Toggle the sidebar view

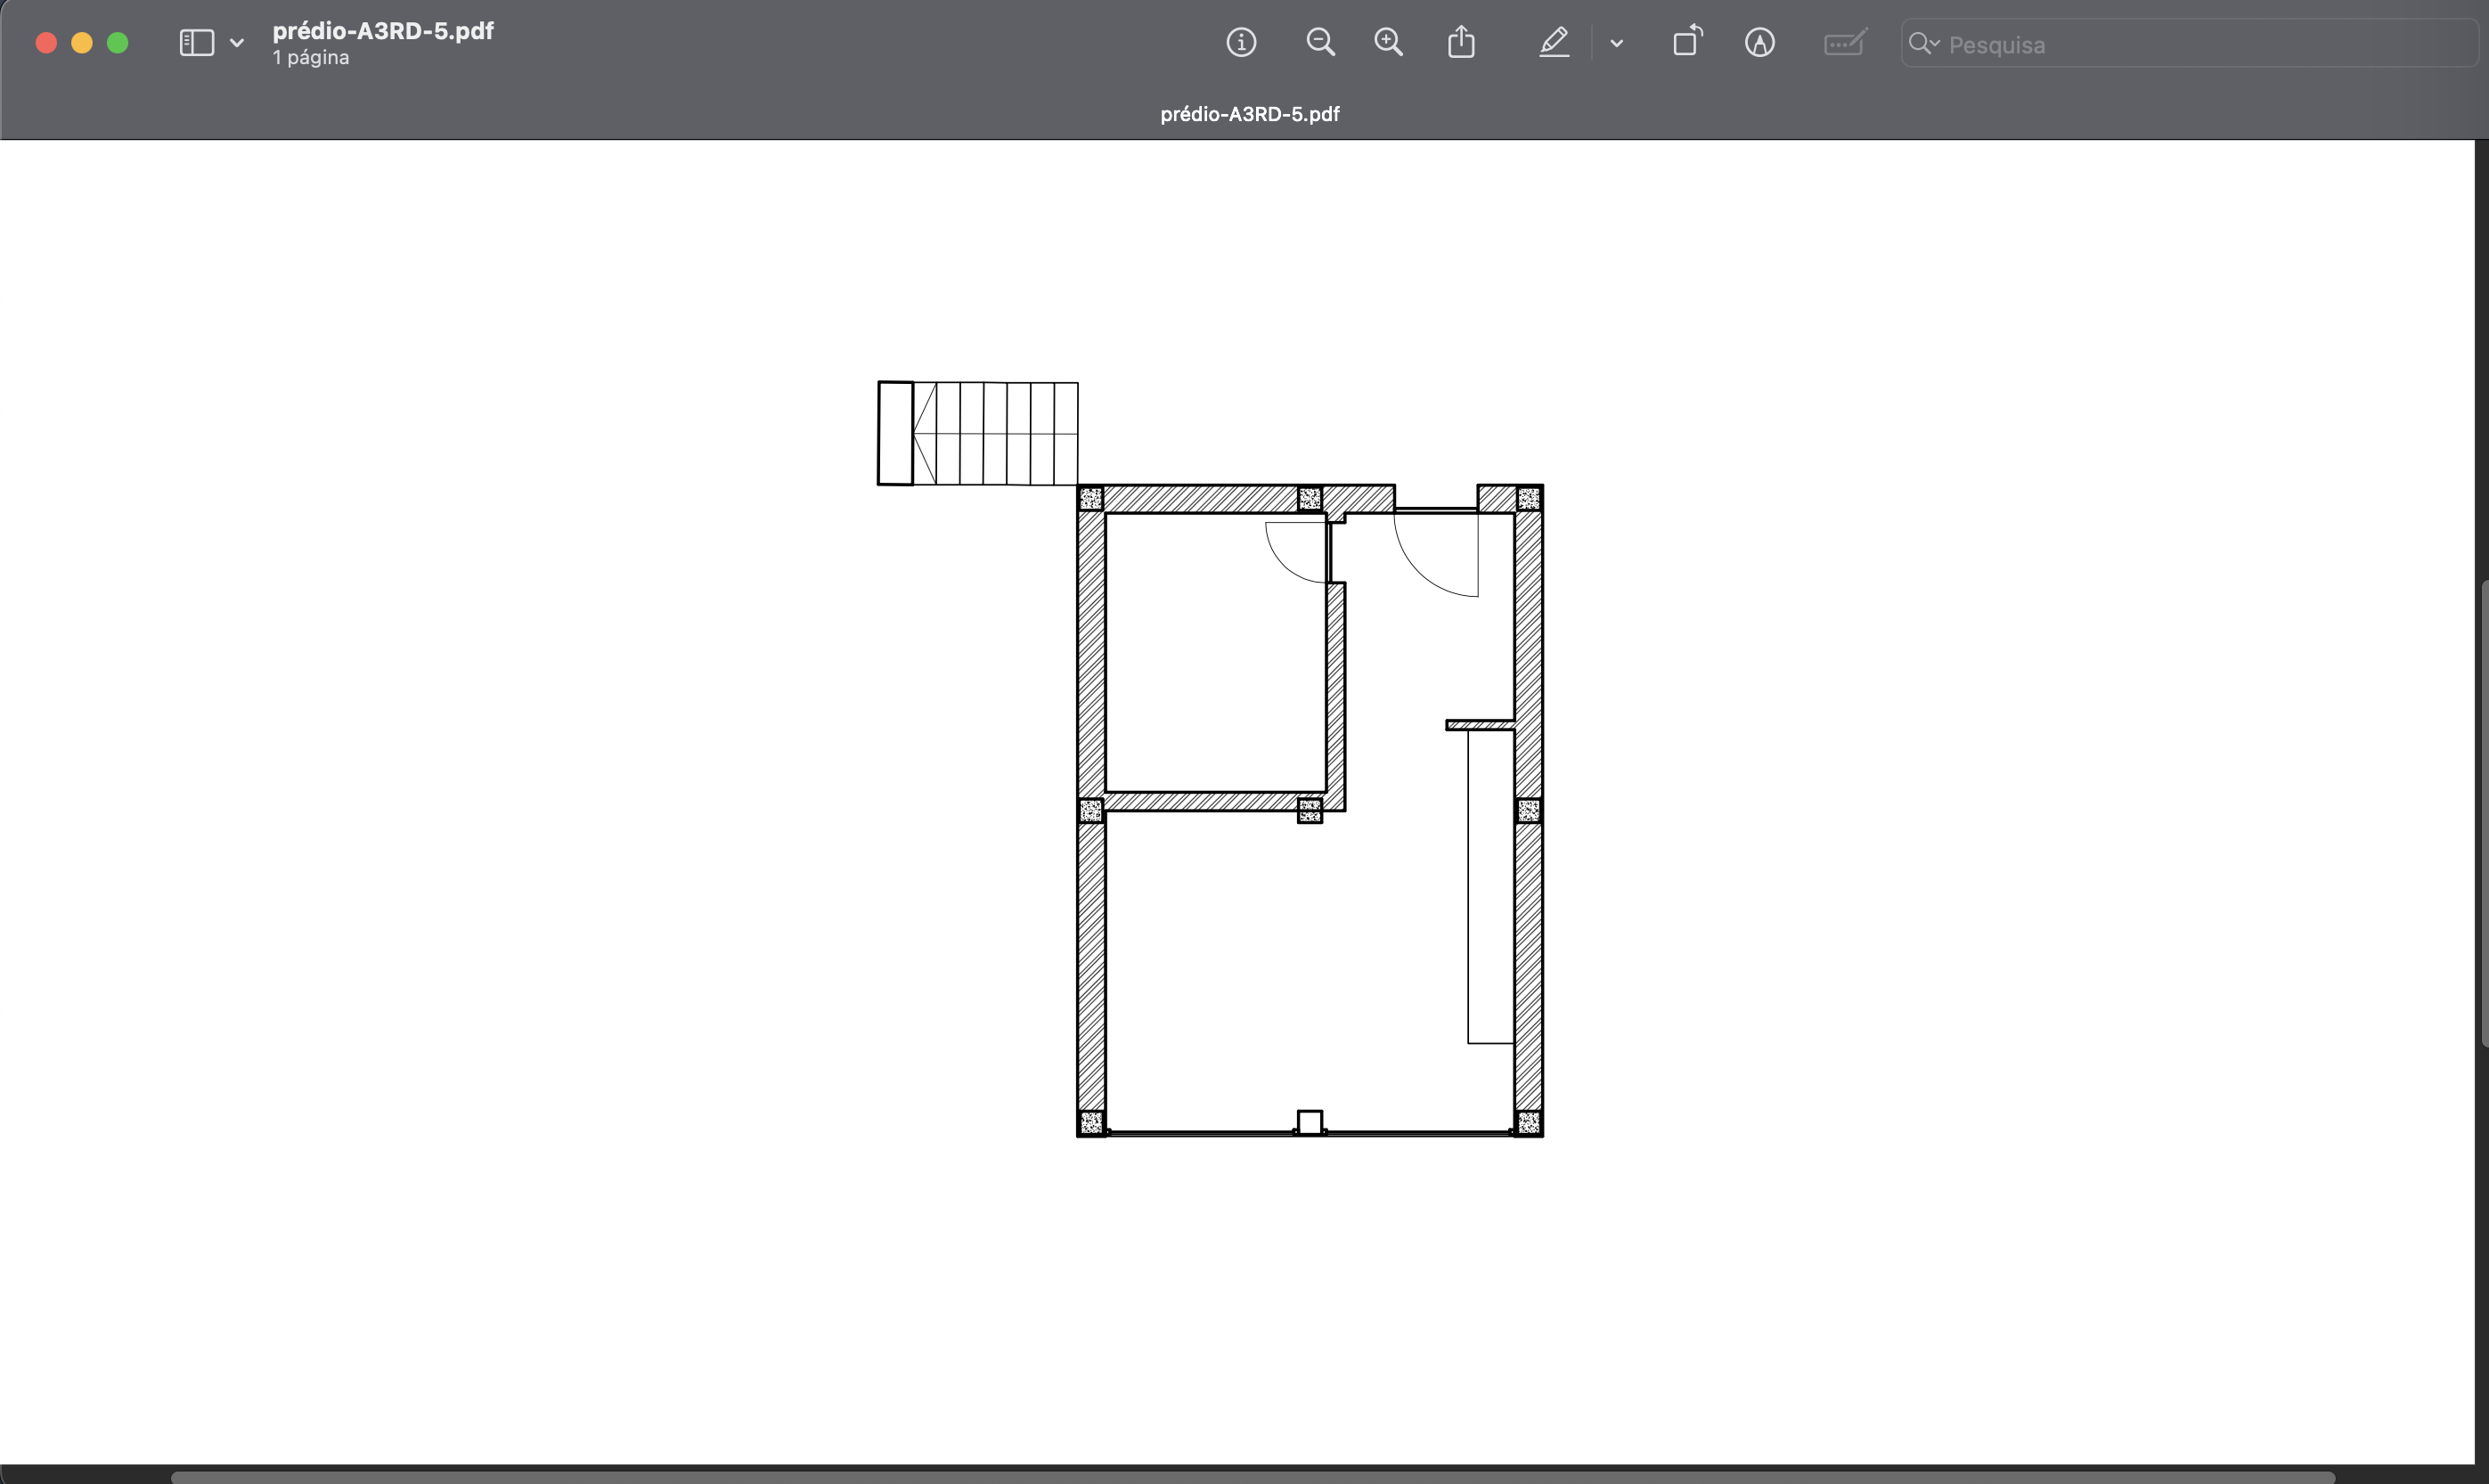coord(196,43)
